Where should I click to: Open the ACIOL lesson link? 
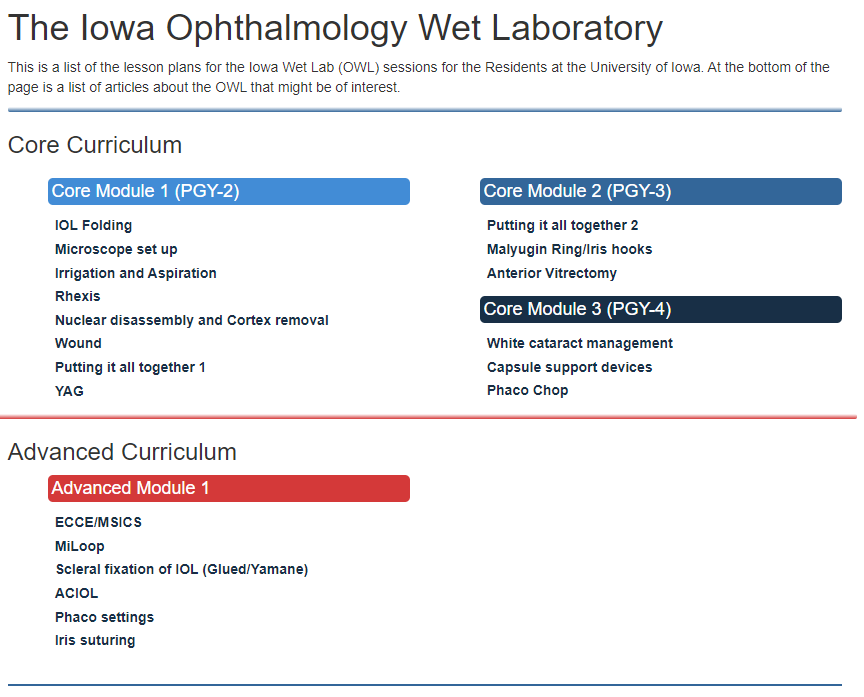click(x=76, y=594)
